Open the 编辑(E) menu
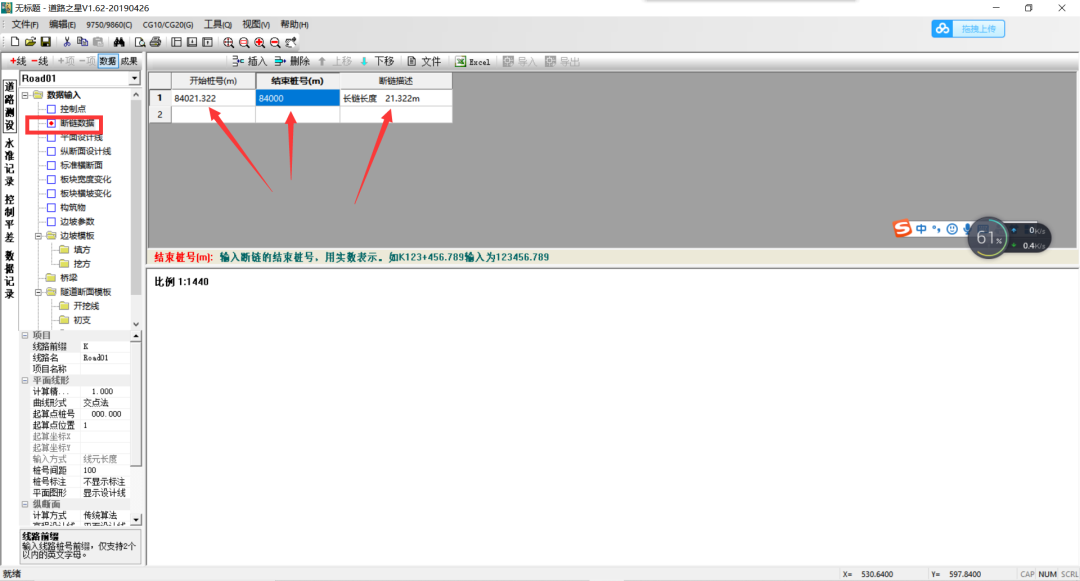Image resolution: width=1080 pixels, height=581 pixels. pyautogui.click(x=62, y=25)
